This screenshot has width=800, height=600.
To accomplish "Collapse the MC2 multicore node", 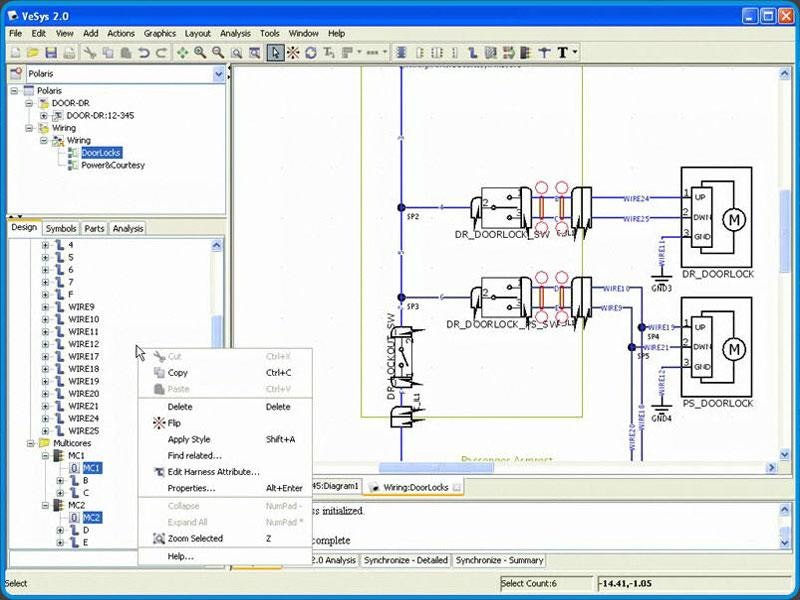I will [45, 505].
